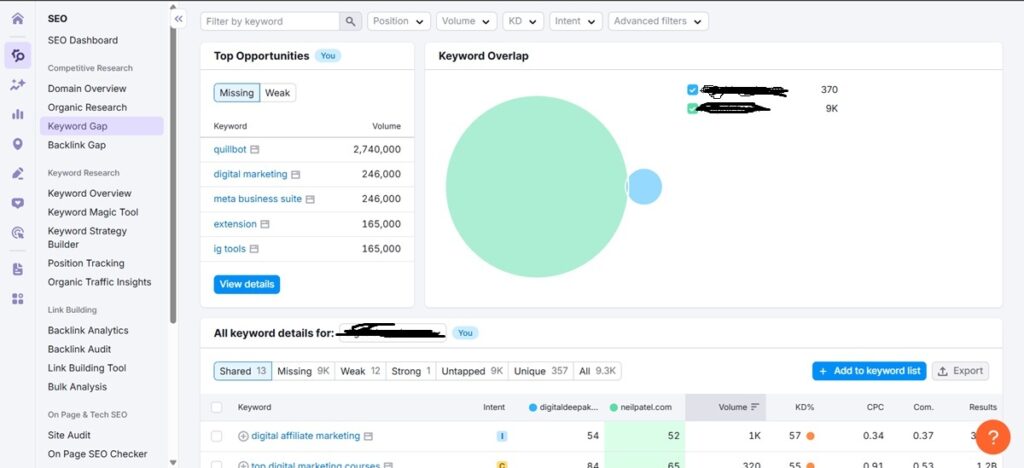
Task: Open the redacted domain selector dropdown
Action: point(392,333)
